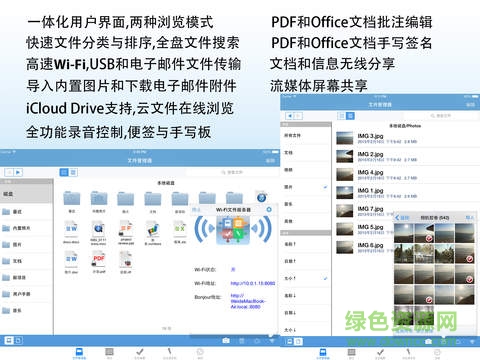Viewport: 480px width, 360px height.
Task: Open Word document in first file row
Action: 71,230
